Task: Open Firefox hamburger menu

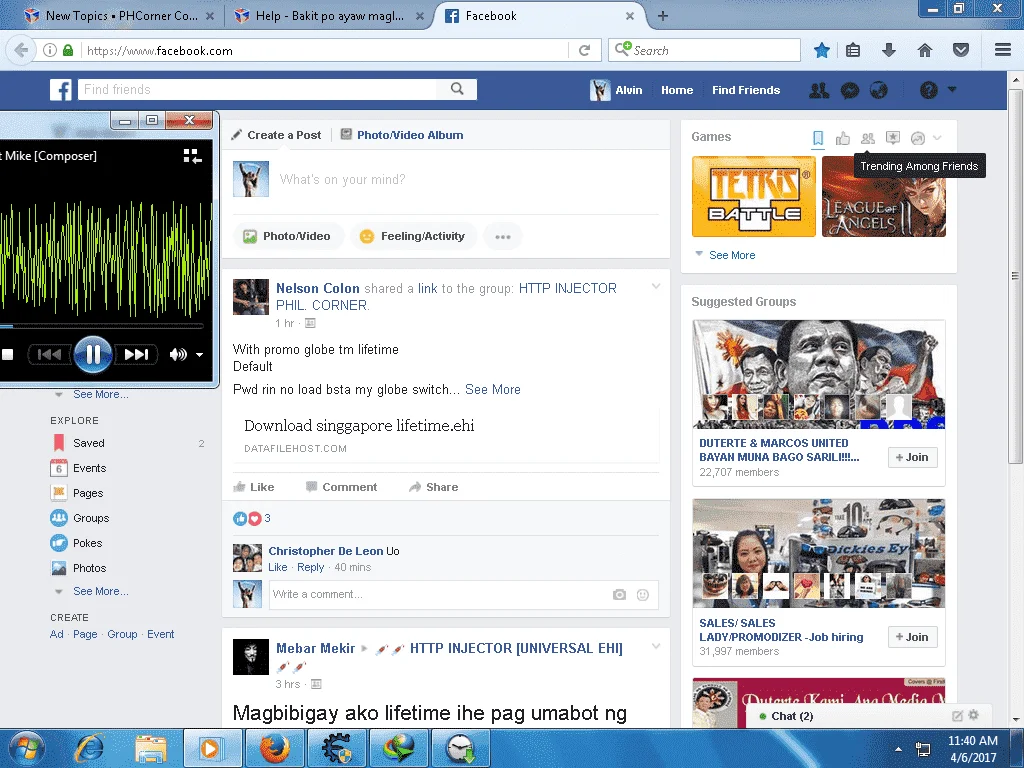Action: 1003,50
